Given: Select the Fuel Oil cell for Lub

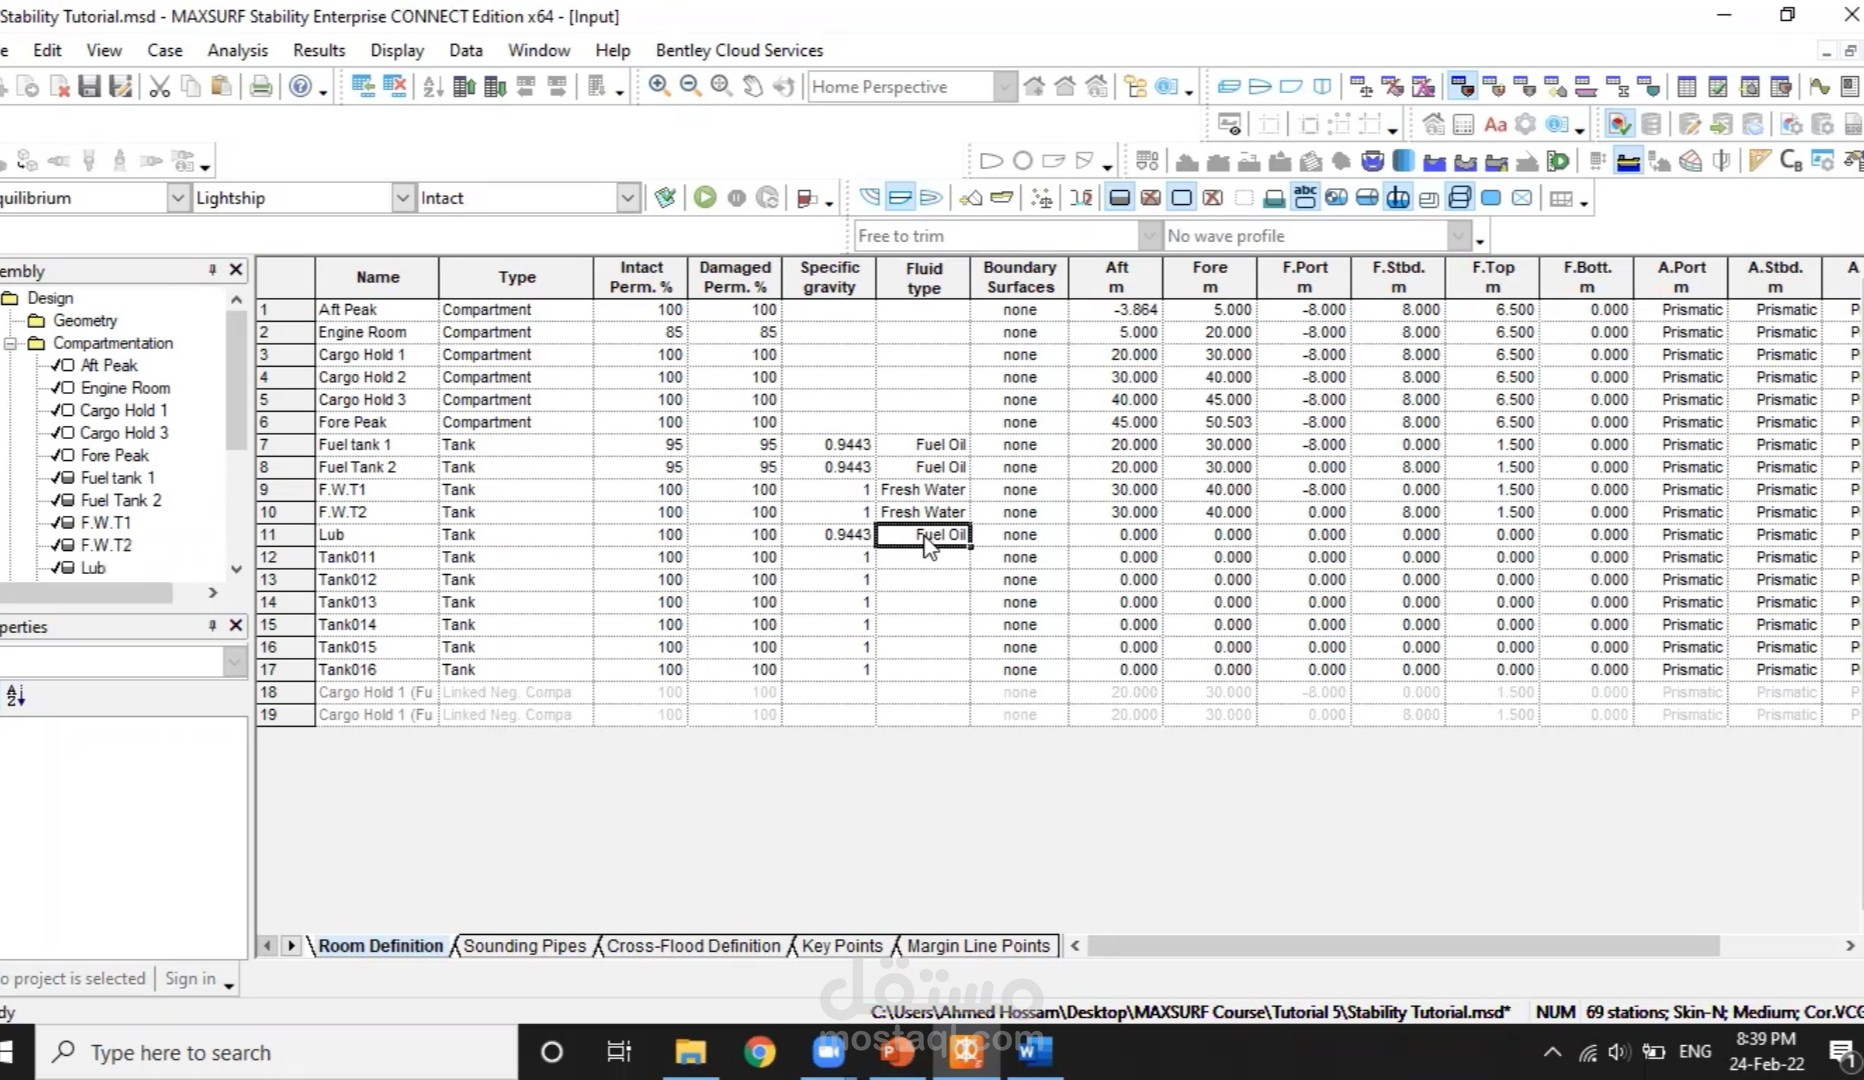Looking at the screenshot, I should point(922,535).
